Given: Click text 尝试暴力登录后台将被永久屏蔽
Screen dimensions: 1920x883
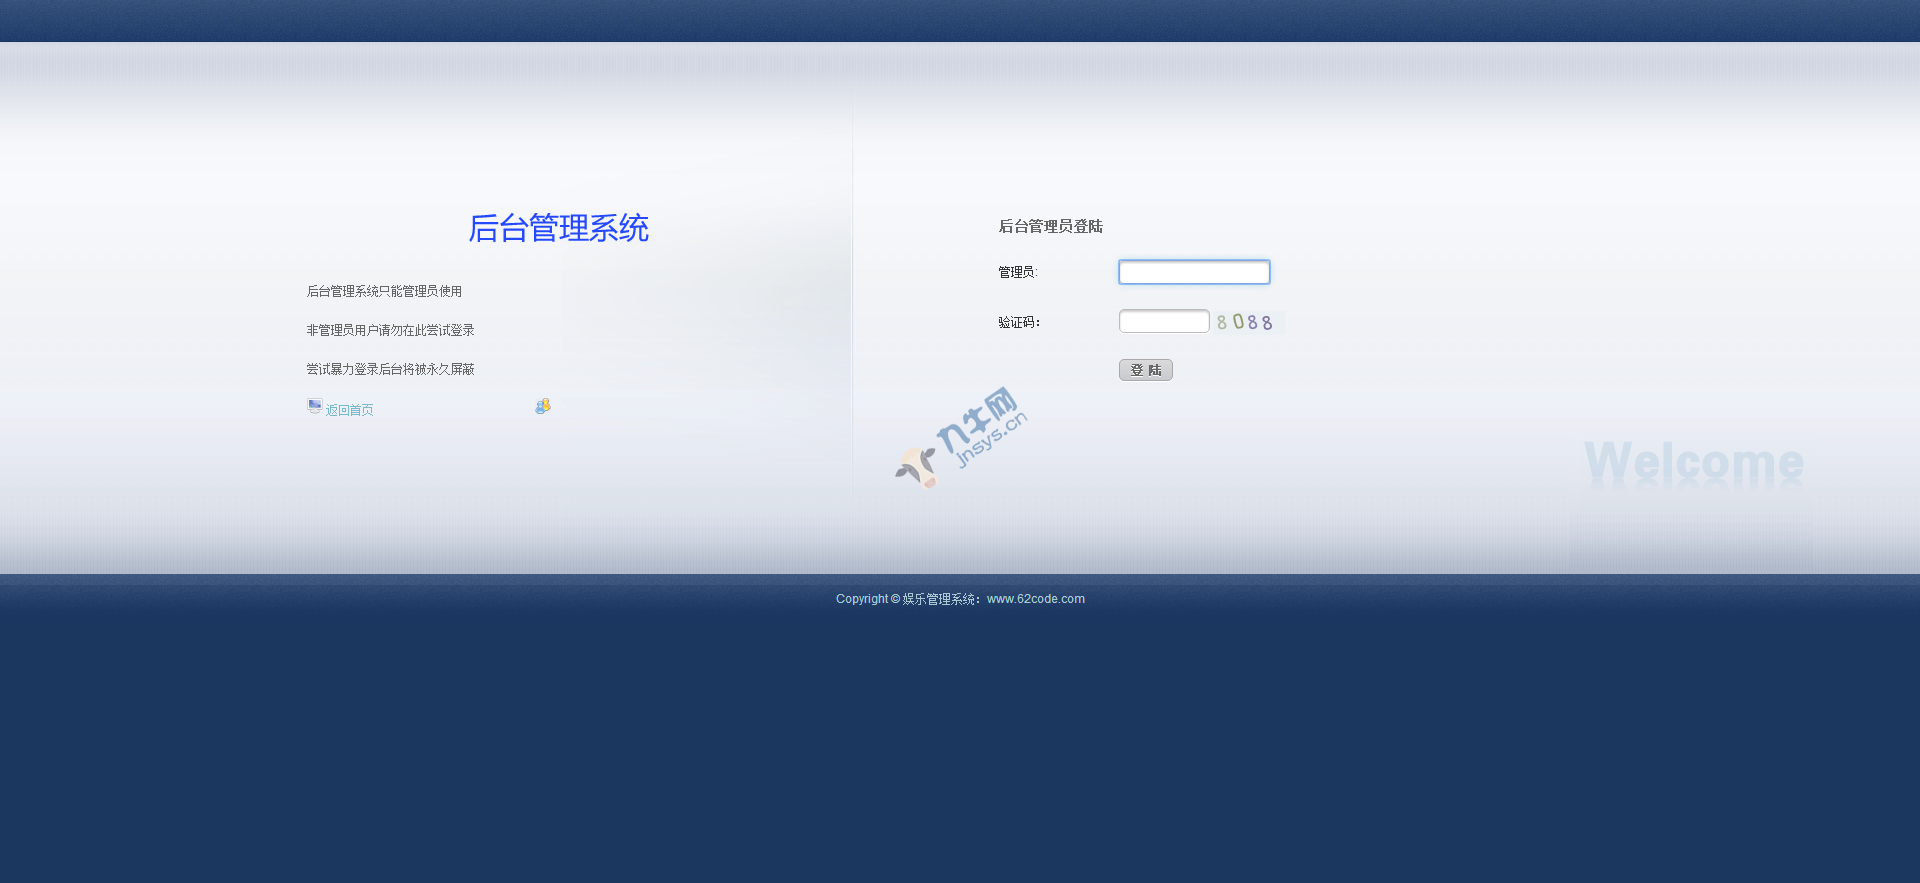Looking at the screenshot, I should 390,369.
